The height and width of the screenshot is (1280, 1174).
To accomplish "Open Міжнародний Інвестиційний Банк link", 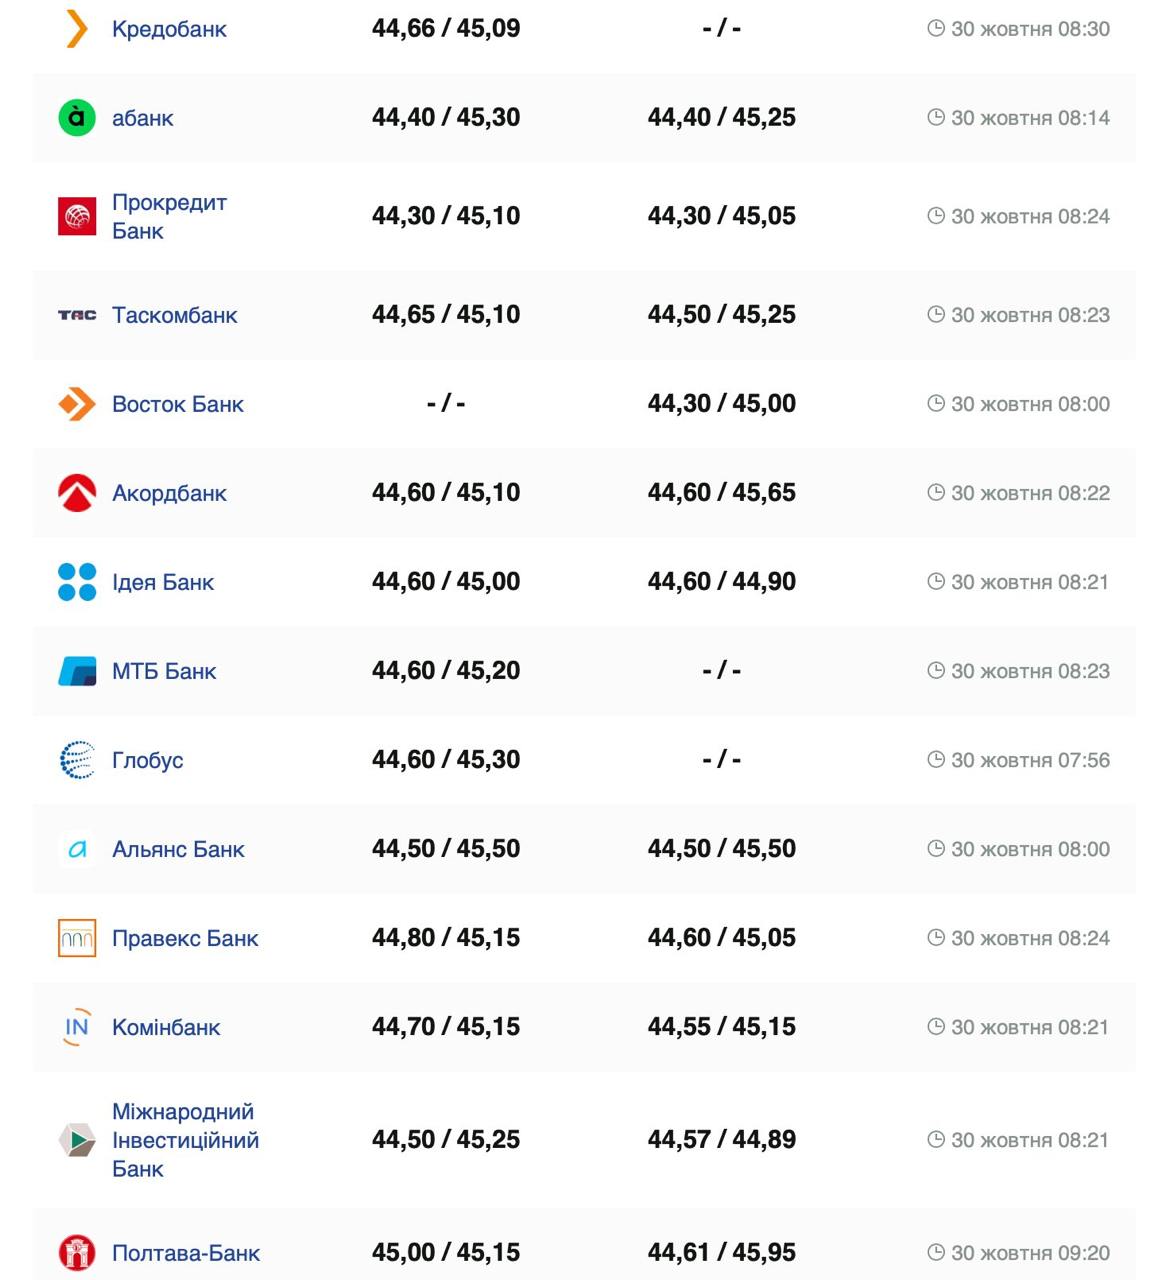I will point(185,1140).
